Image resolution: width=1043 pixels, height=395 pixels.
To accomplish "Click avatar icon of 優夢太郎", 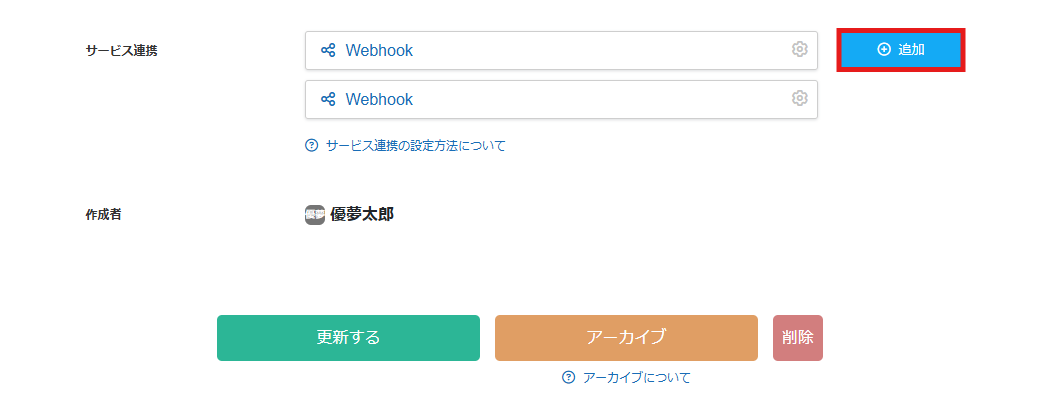I will (x=315, y=215).
